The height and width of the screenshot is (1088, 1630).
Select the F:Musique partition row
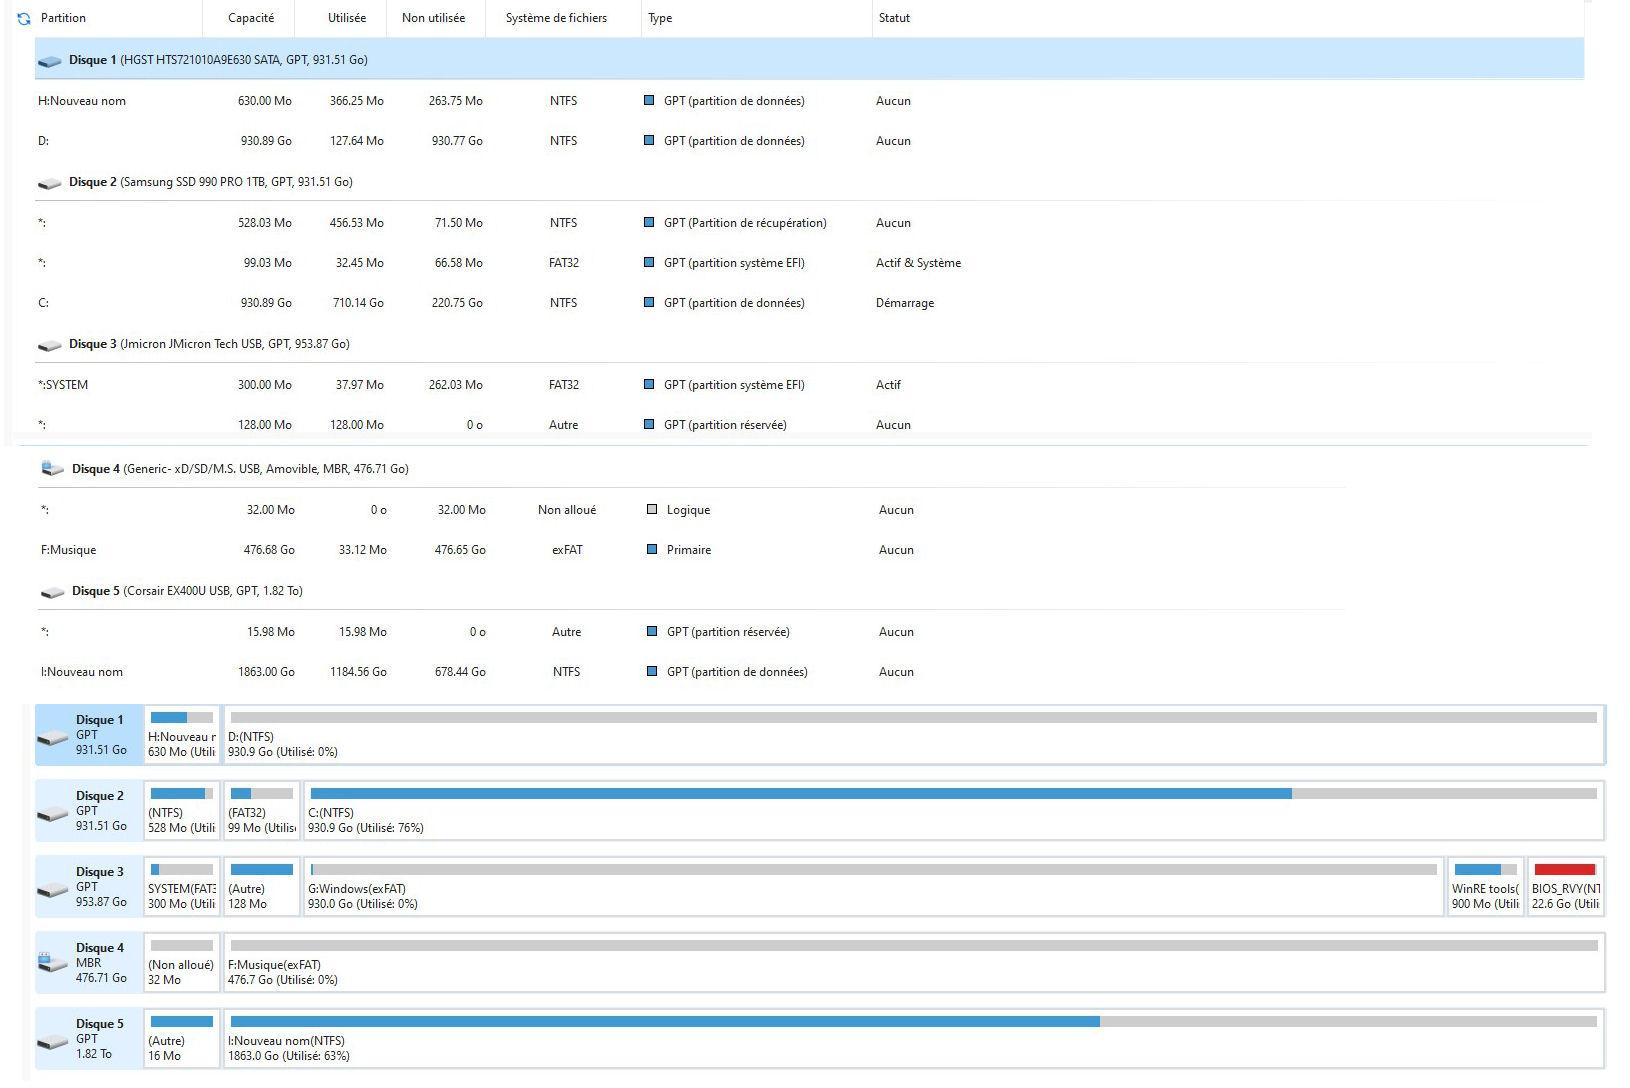pyautogui.click(x=69, y=550)
